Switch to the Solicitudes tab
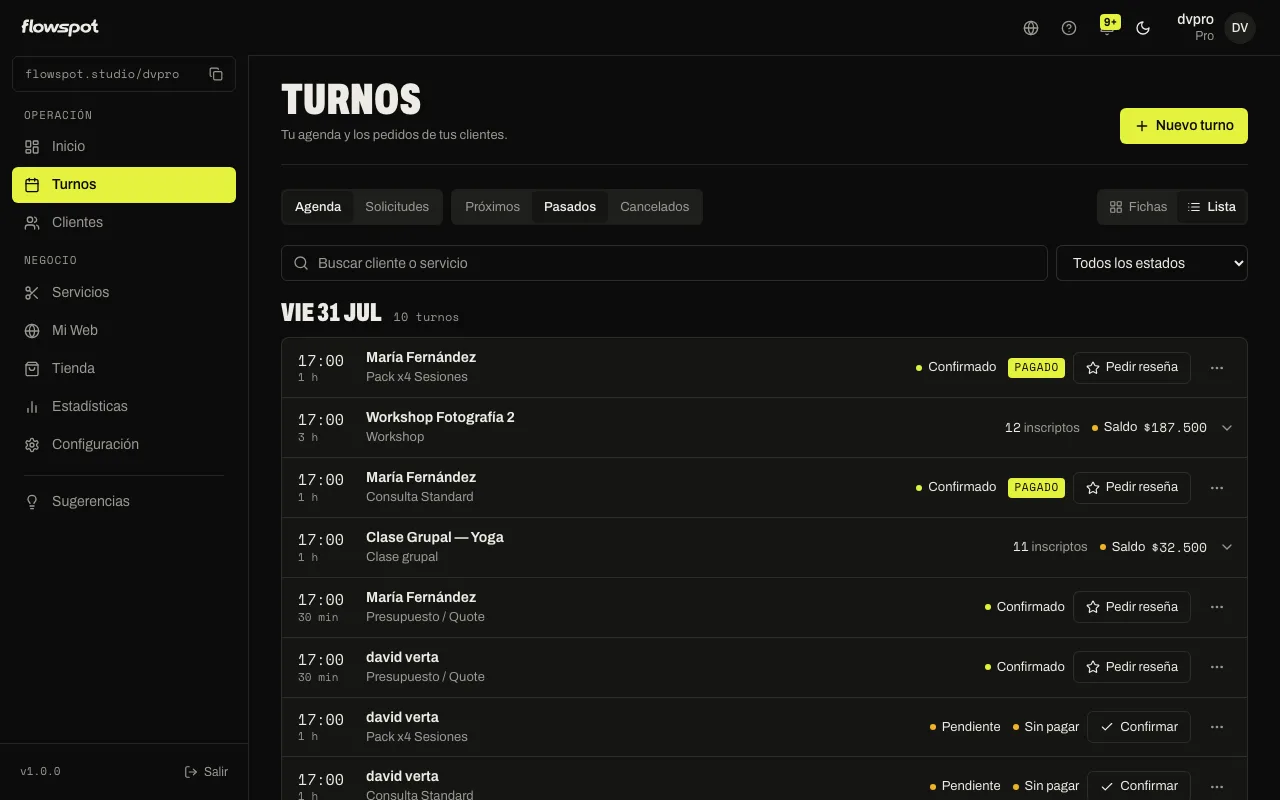This screenshot has width=1280, height=800. pos(397,207)
